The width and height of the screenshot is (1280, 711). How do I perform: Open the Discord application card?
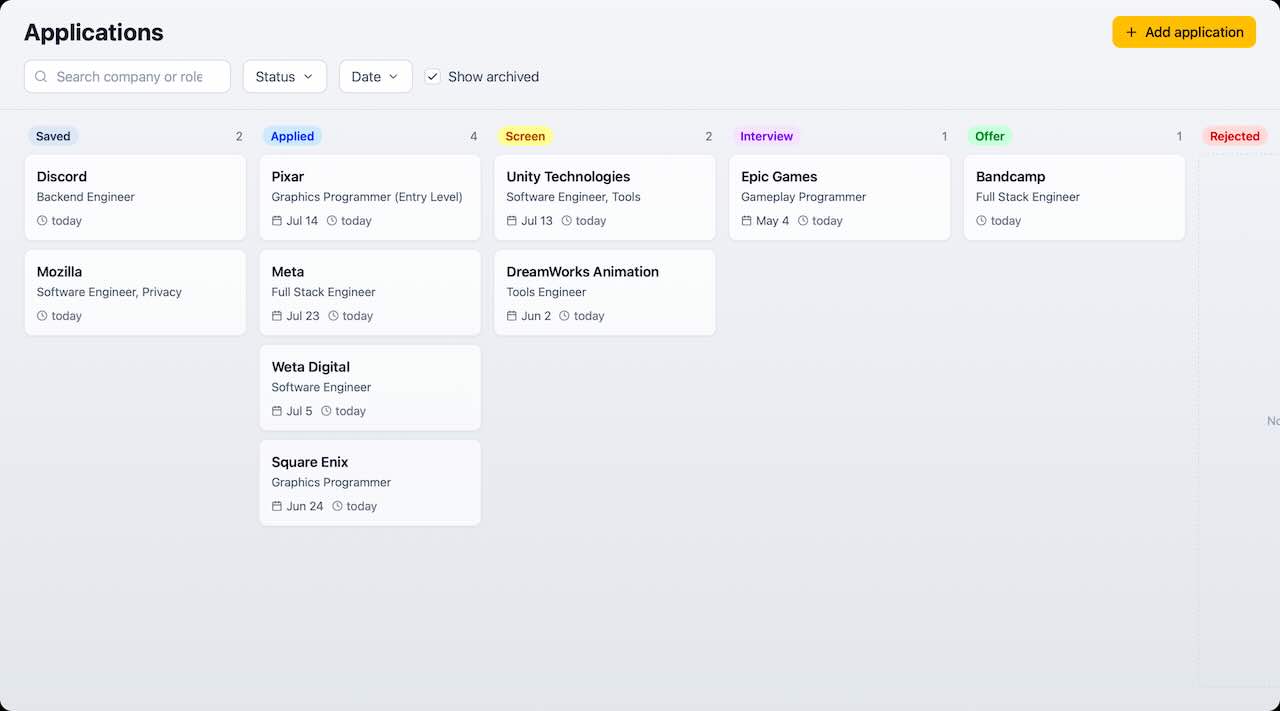(135, 197)
